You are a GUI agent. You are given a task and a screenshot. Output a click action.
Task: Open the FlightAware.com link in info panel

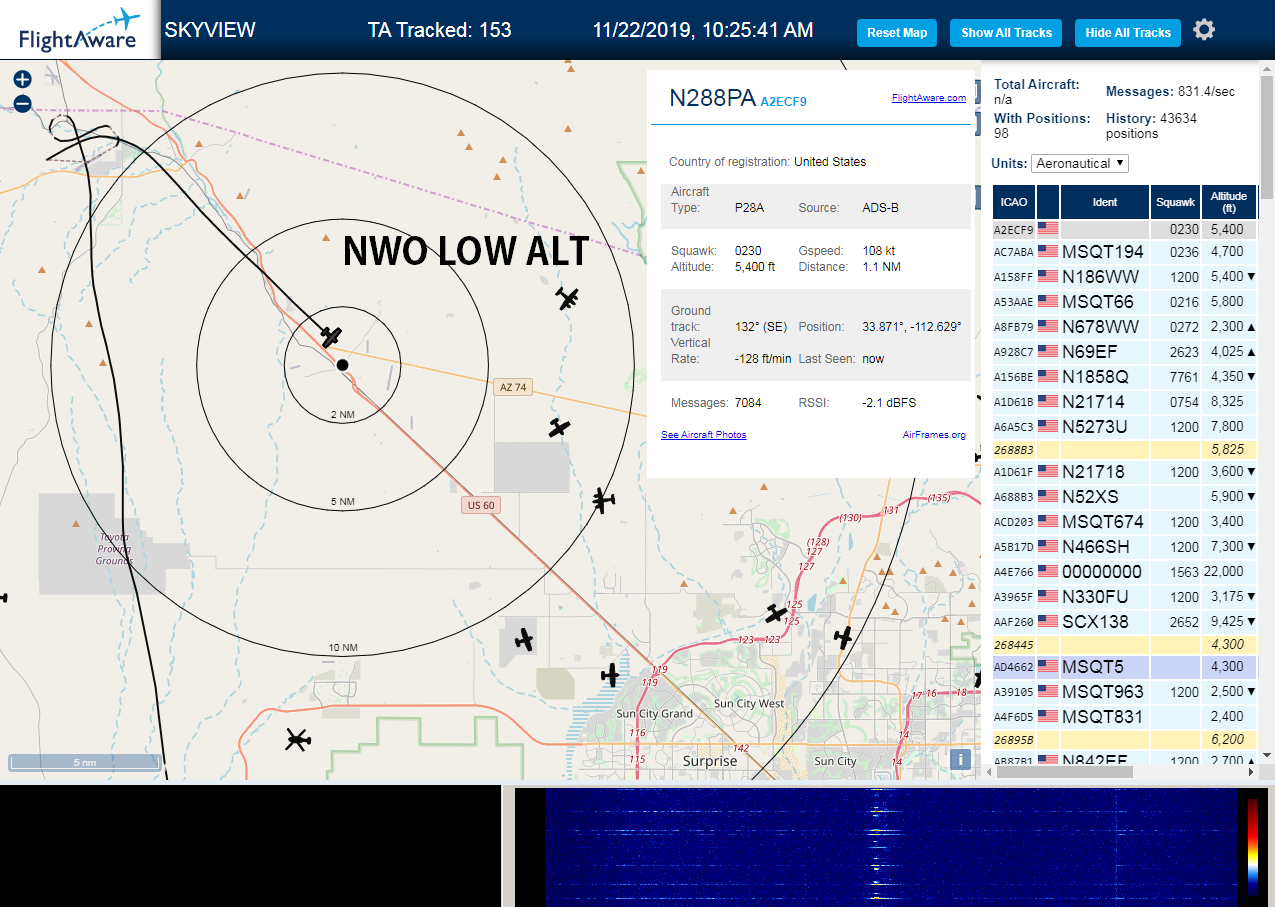929,98
